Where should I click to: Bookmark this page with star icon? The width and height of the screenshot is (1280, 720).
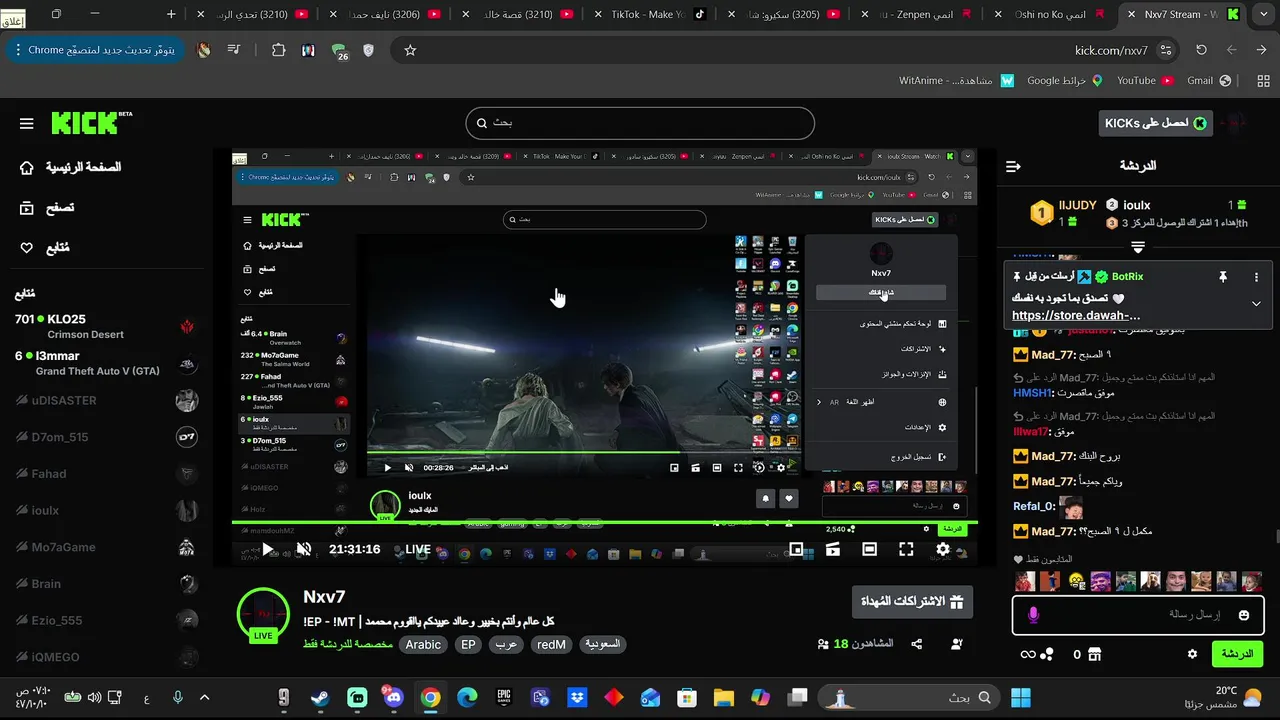coord(410,50)
